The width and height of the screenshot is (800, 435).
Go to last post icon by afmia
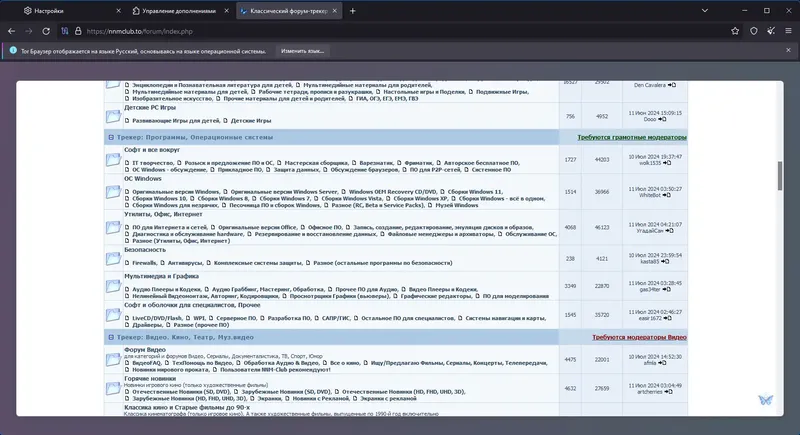(x=662, y=363)
